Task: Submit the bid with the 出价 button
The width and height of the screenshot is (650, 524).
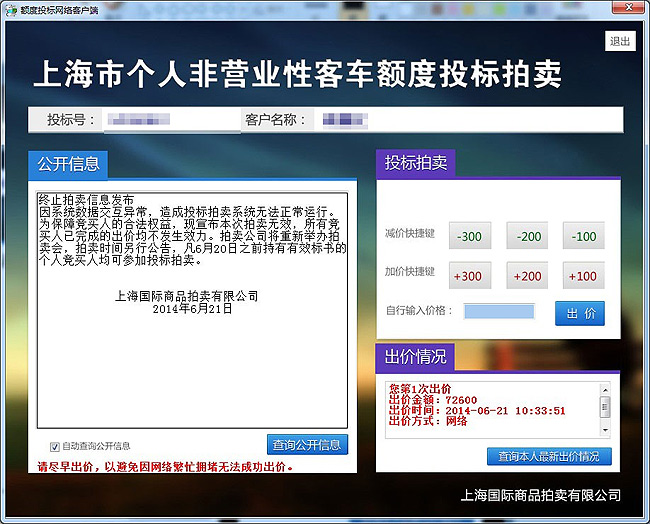Action: 579,313
